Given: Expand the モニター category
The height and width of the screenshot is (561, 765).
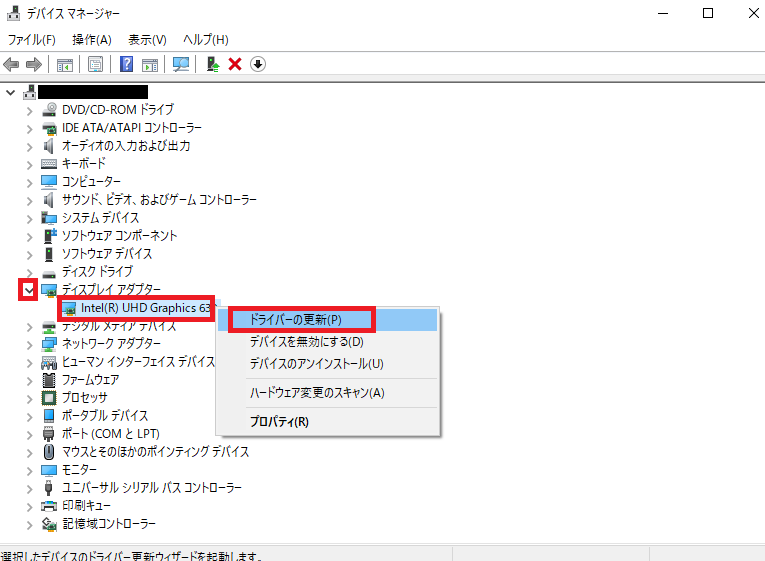Looking at the screenshot, I should point(29,471).
